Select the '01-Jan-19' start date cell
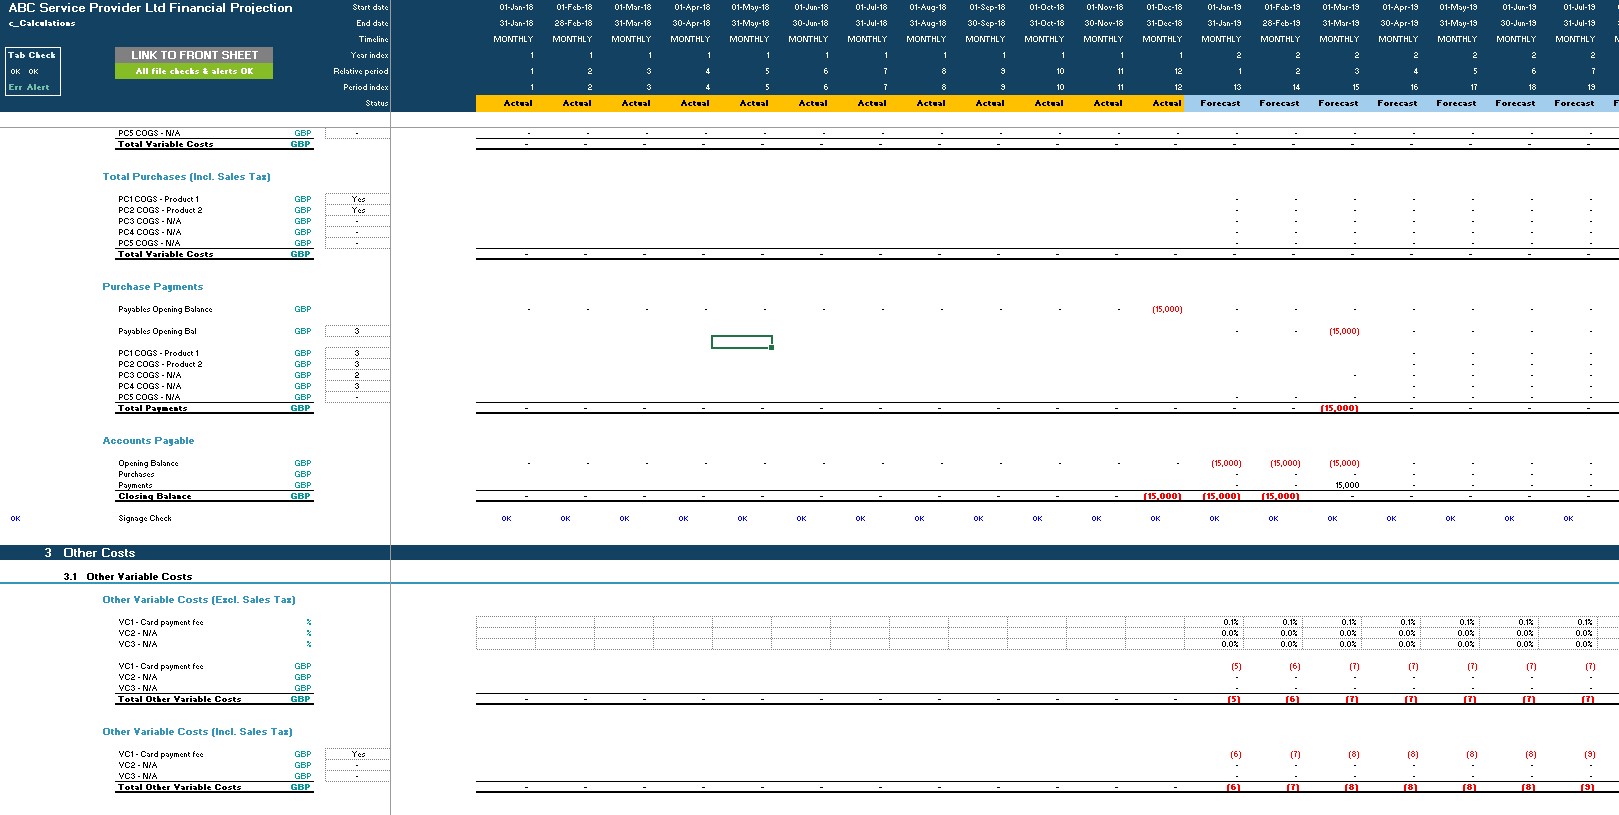Image resolution: width=1619 pixels, height=815 pixels. click(1224, 7)
